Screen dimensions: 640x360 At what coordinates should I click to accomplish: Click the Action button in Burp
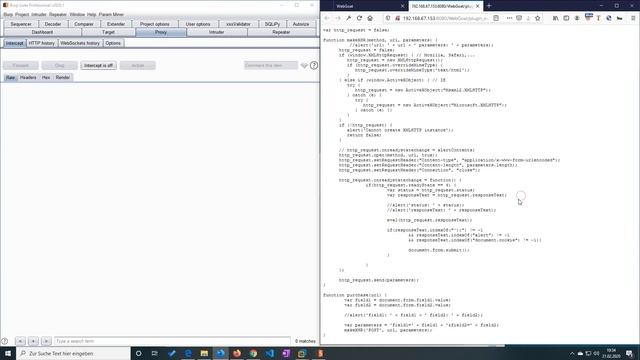(138, 65)
